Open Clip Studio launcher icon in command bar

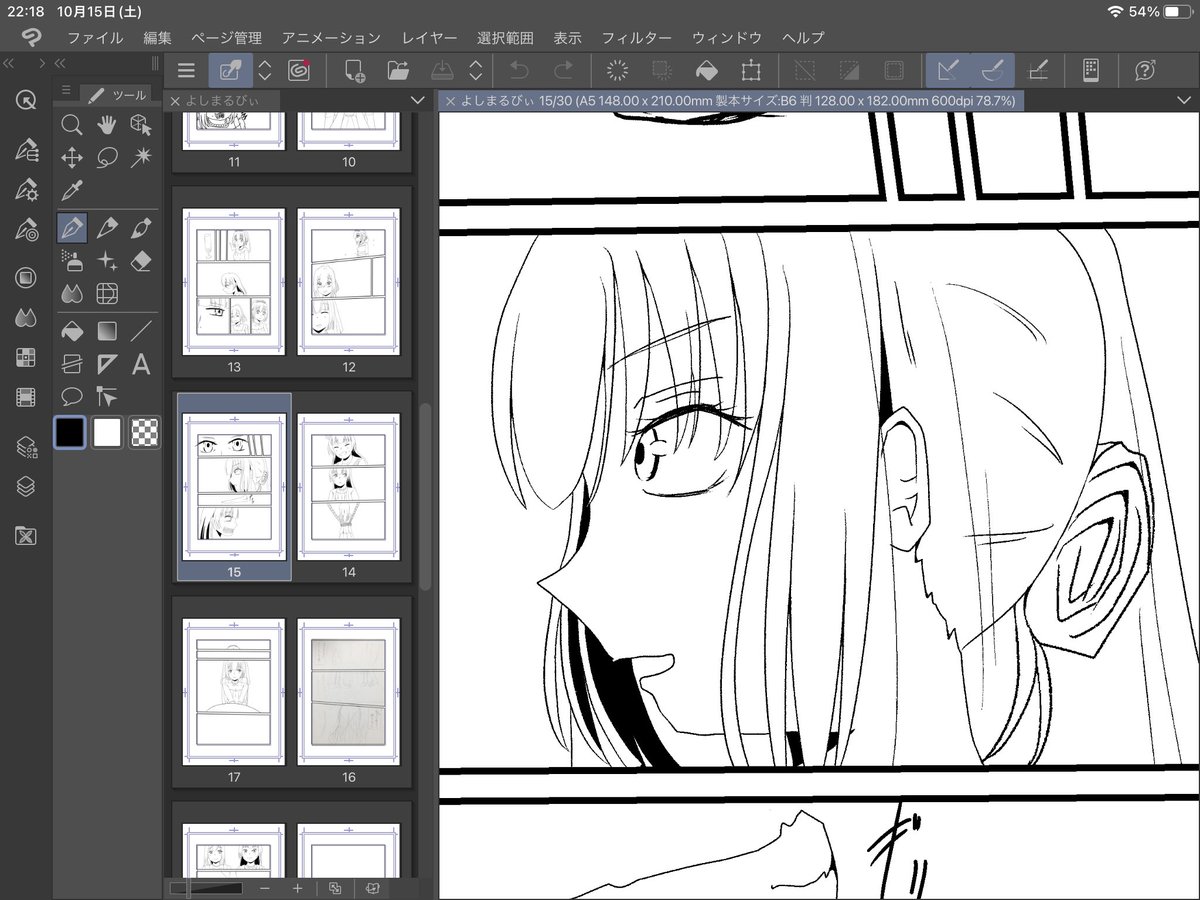point(298,70)
